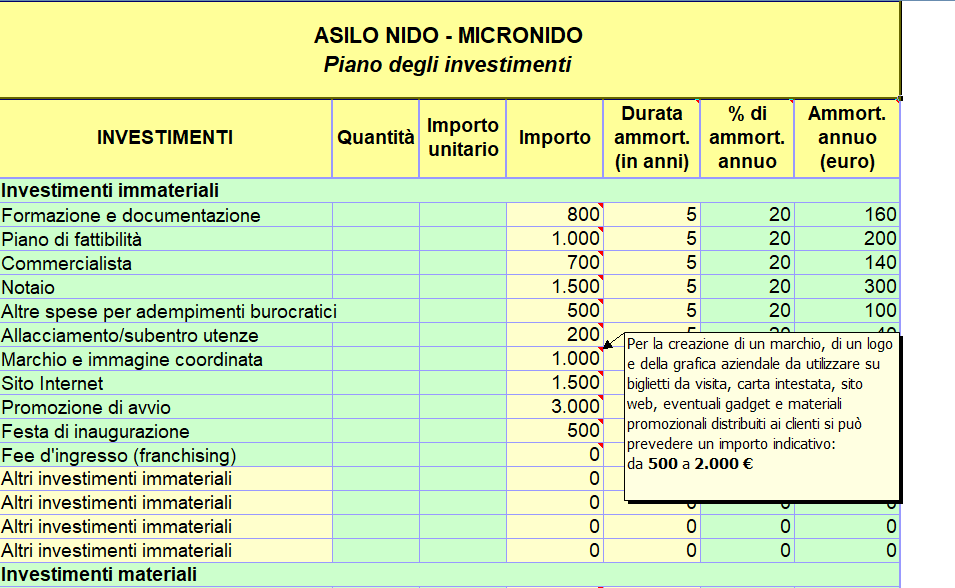Click the 'Allacciamento/subentro utenze' row label

pos(130,336)
